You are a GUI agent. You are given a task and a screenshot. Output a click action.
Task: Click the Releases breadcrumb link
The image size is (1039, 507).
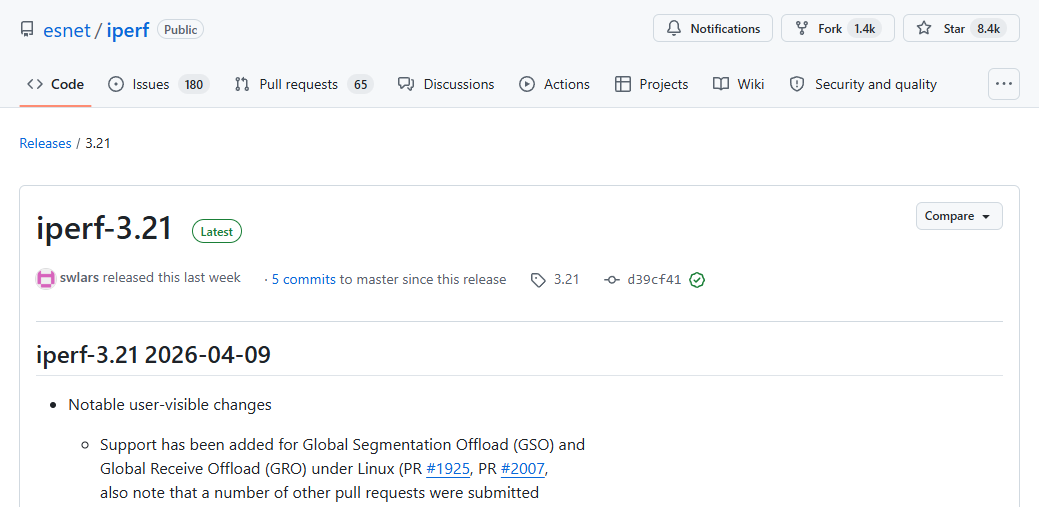[45, 143]
